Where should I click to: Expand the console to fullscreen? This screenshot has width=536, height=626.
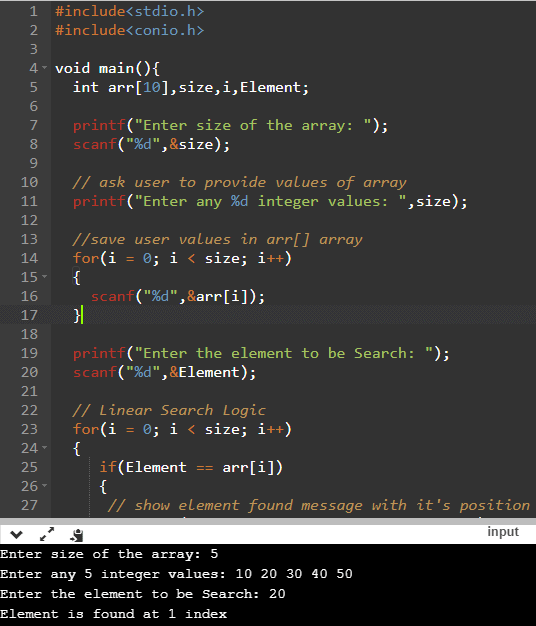click(47, 534)
